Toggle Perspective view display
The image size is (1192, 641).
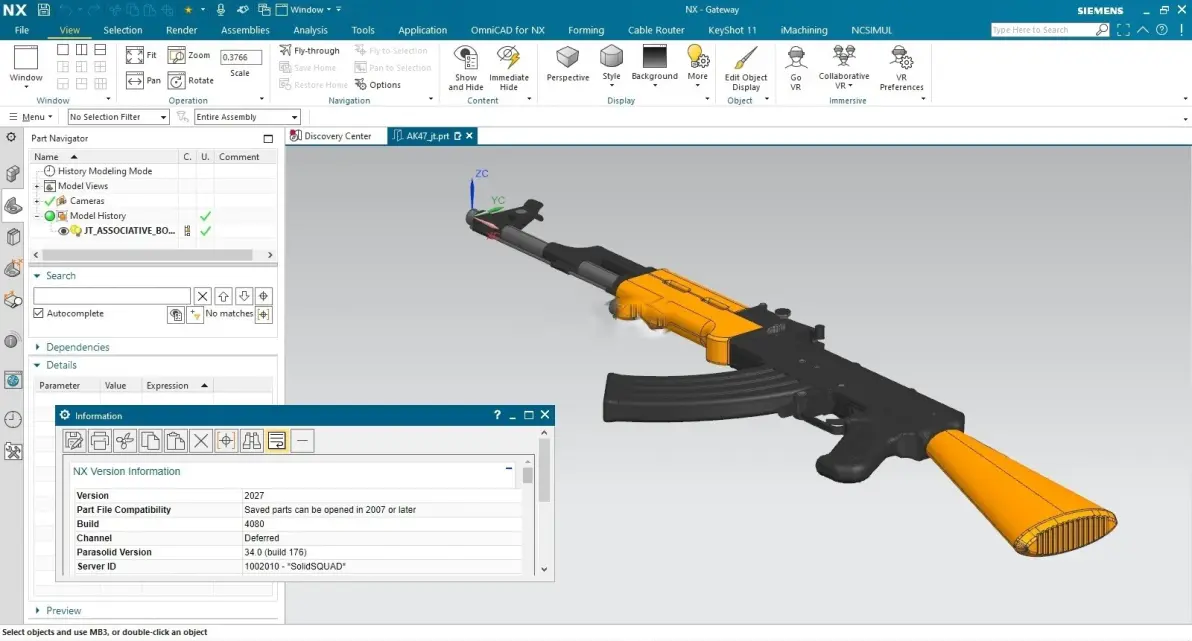568,64
